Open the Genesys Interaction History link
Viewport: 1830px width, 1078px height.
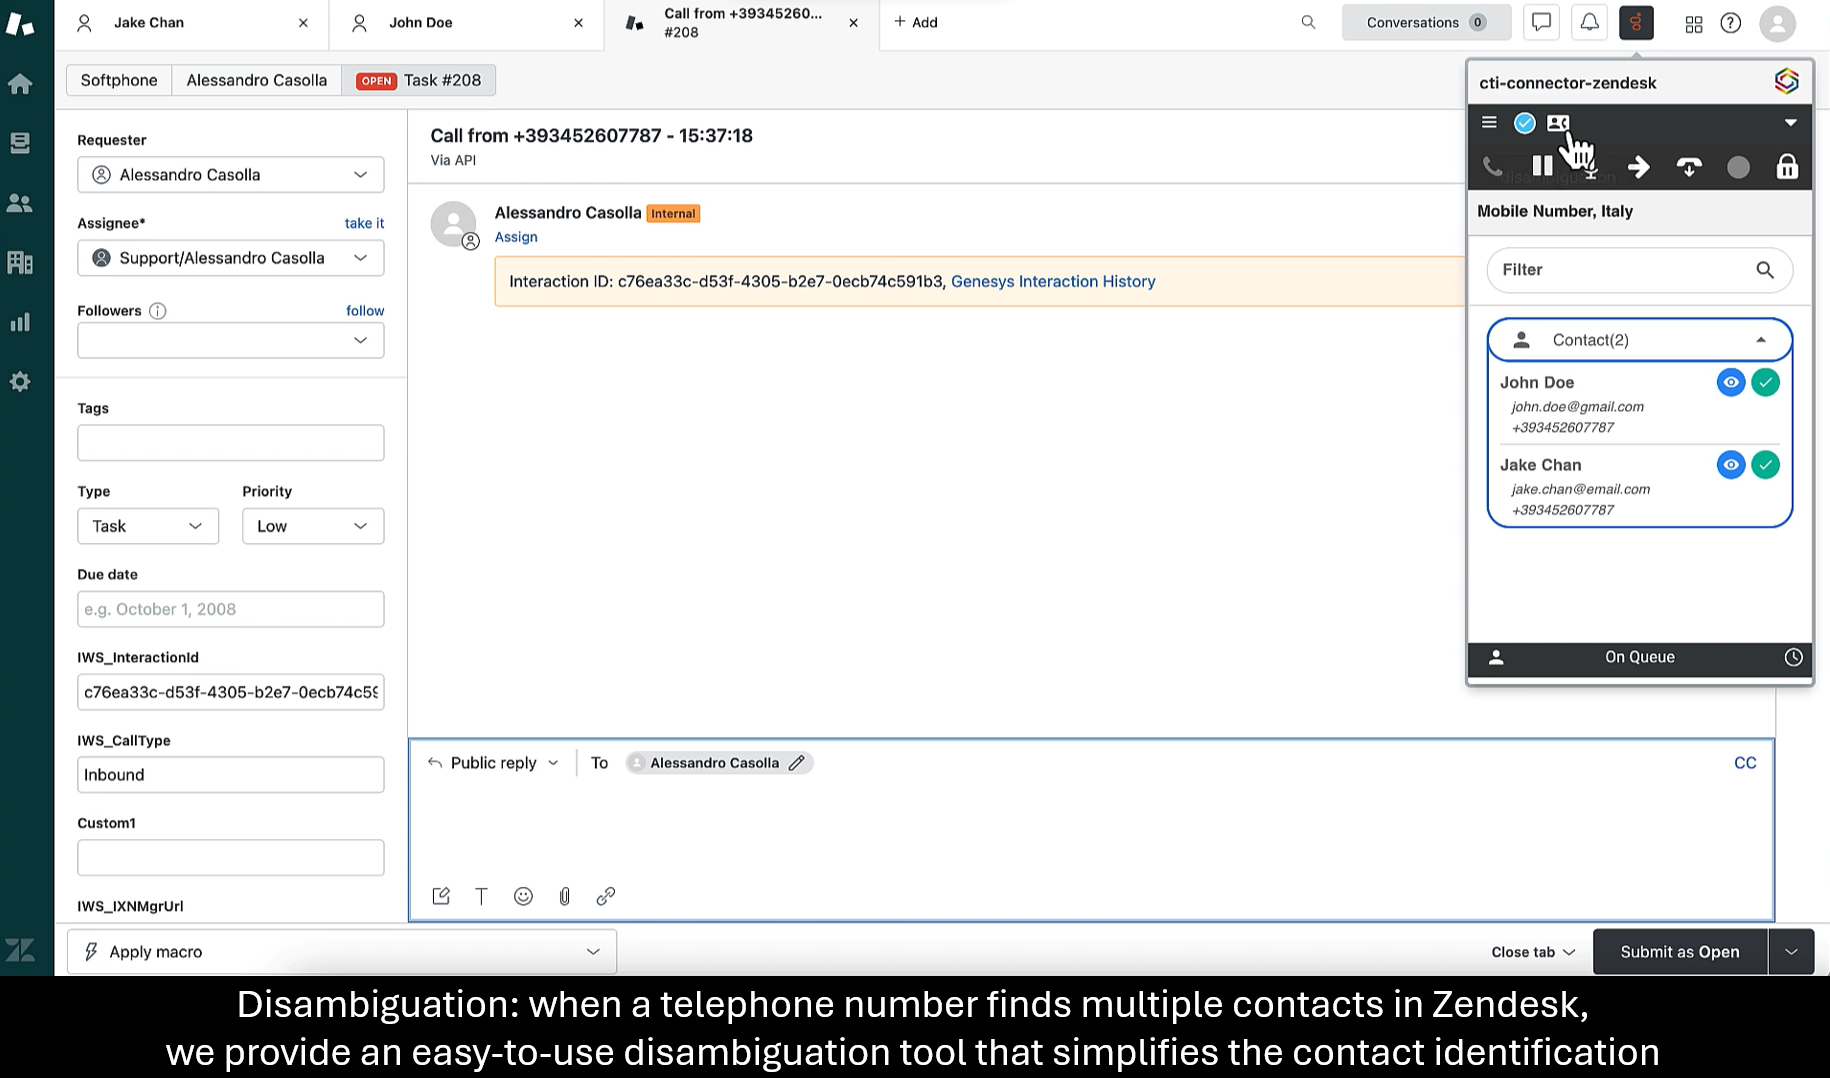pos(1052,281)
